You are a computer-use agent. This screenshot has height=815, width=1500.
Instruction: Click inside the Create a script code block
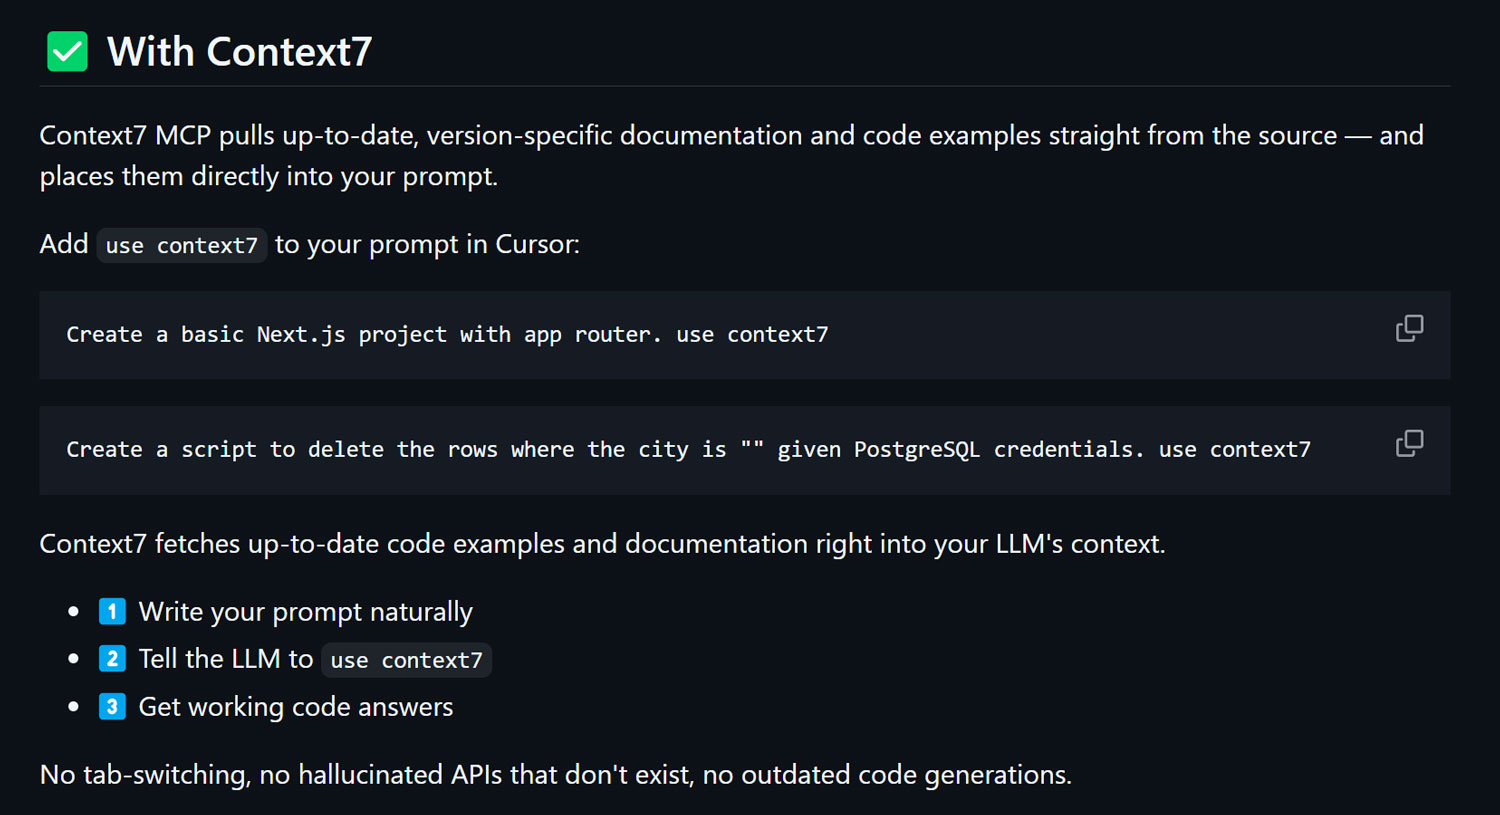[744, 450]
